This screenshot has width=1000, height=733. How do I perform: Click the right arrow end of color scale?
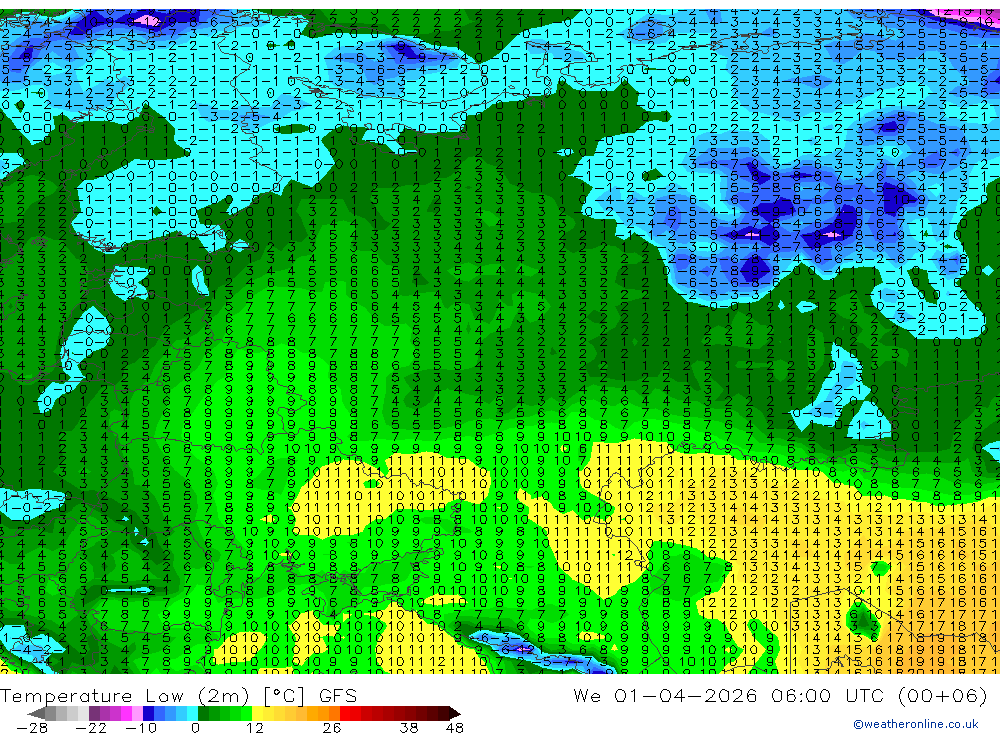click(x=455, y=713)
